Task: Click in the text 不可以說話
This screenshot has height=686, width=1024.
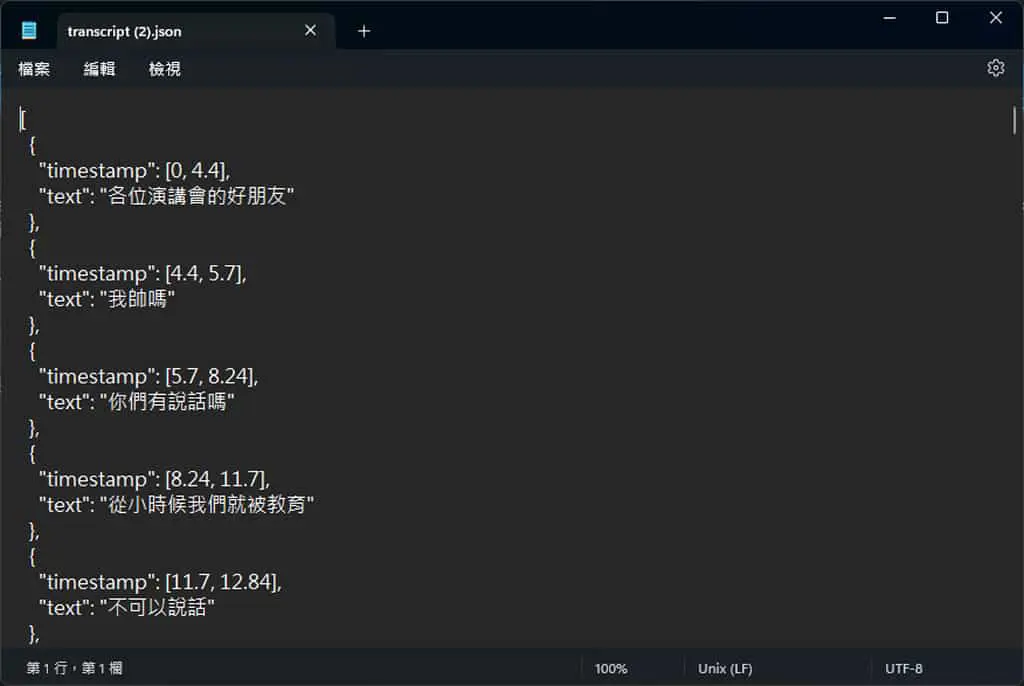Action: click(x=157, y=607)
